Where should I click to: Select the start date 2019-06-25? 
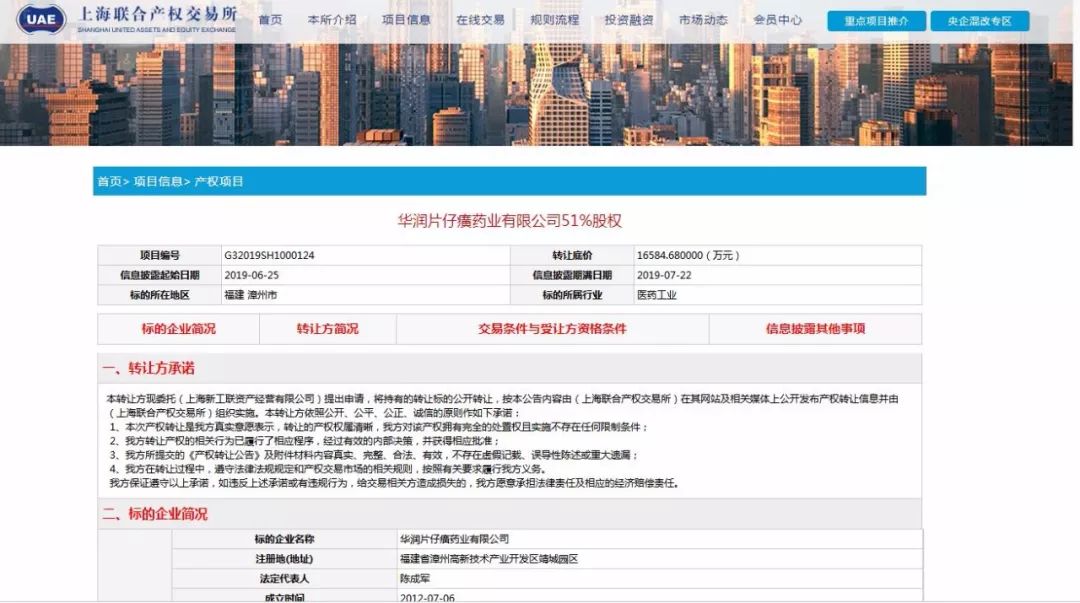[x=251, y=275]
